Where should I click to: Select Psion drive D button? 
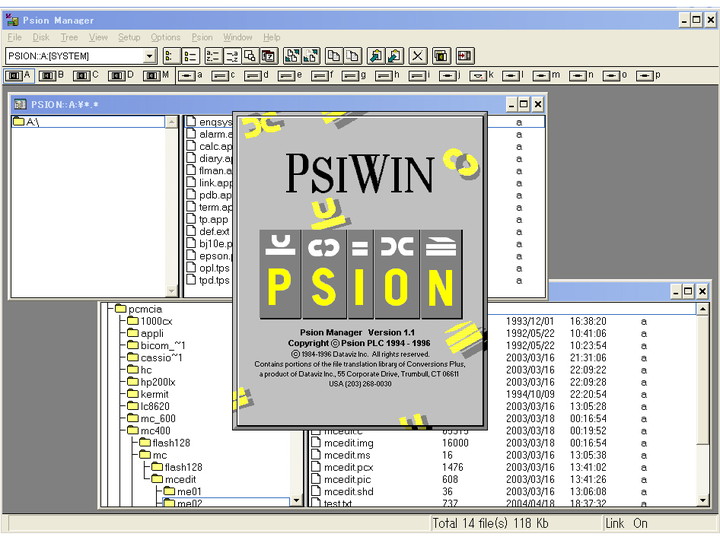coord(121,75)
